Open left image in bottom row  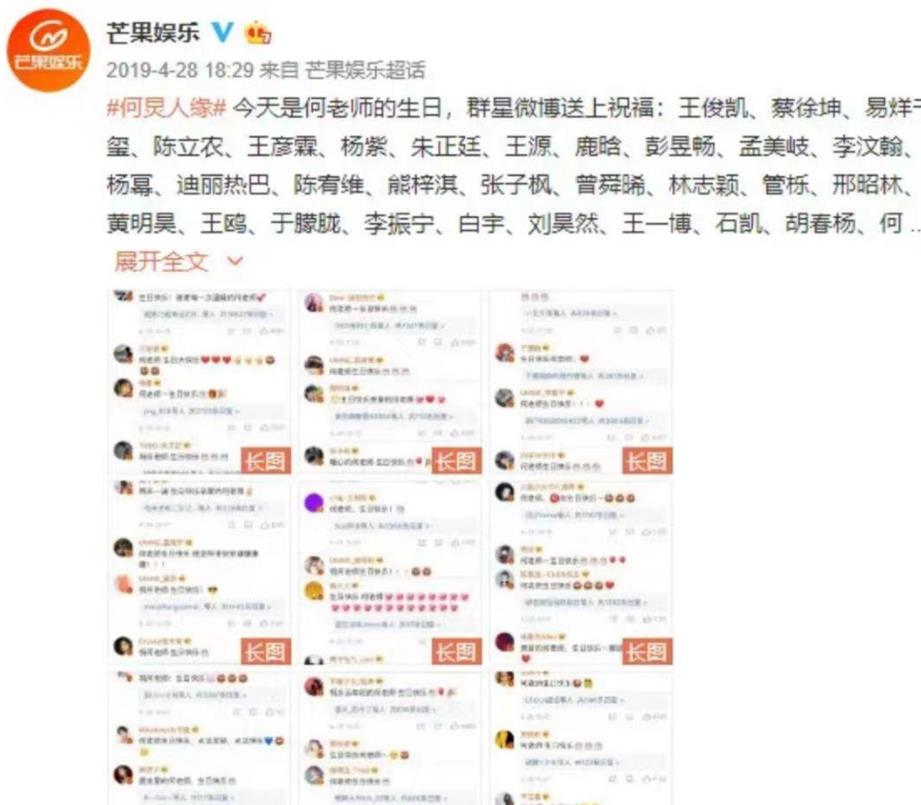coord(200,739)
